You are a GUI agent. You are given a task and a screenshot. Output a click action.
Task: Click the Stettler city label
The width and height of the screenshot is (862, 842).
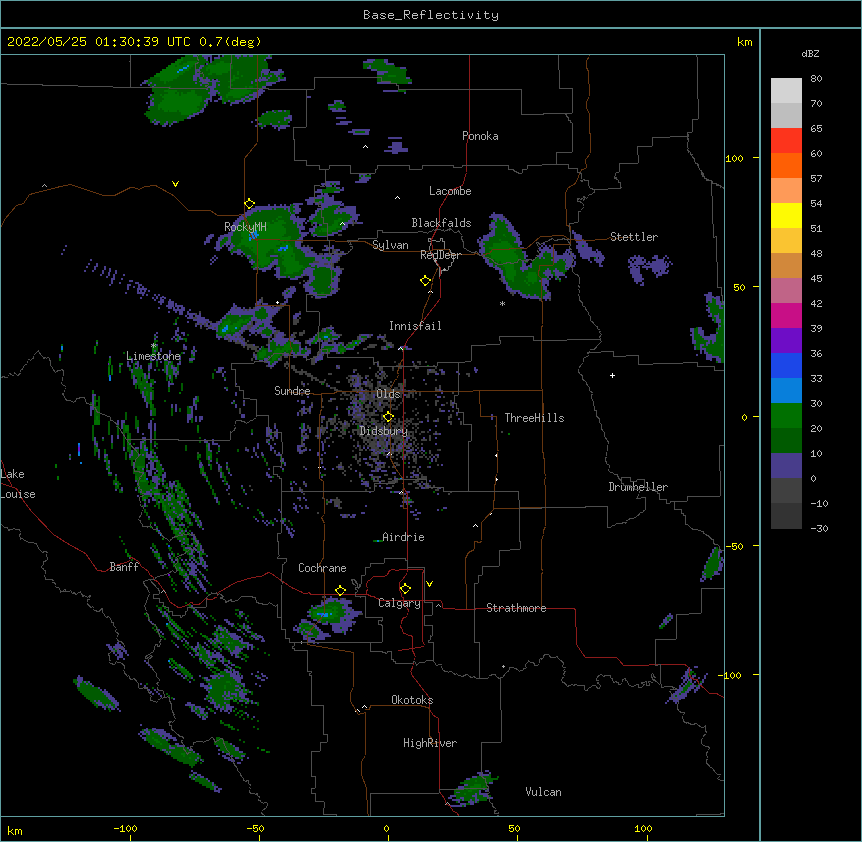point(634,237)
